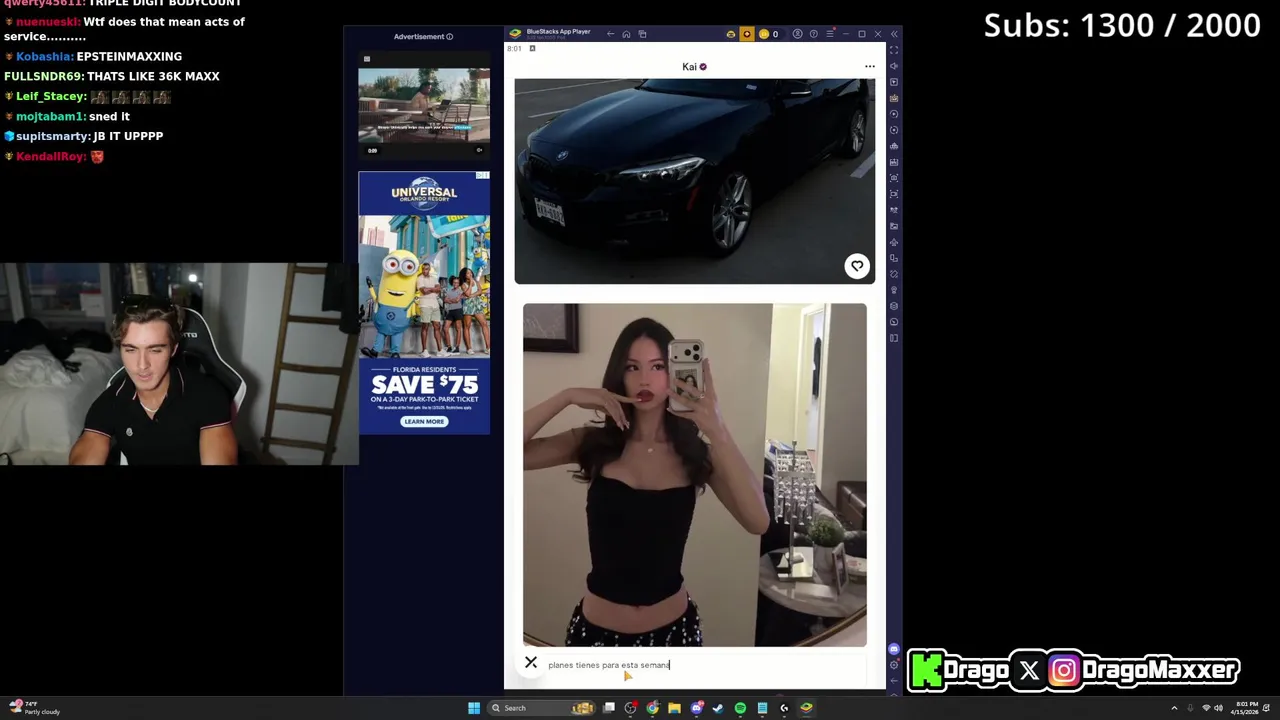Click the screenshot icon in BlueStacks sidebar
Image resolution: width=1280 pixels, height=720 pixels.
click(894, 178)
